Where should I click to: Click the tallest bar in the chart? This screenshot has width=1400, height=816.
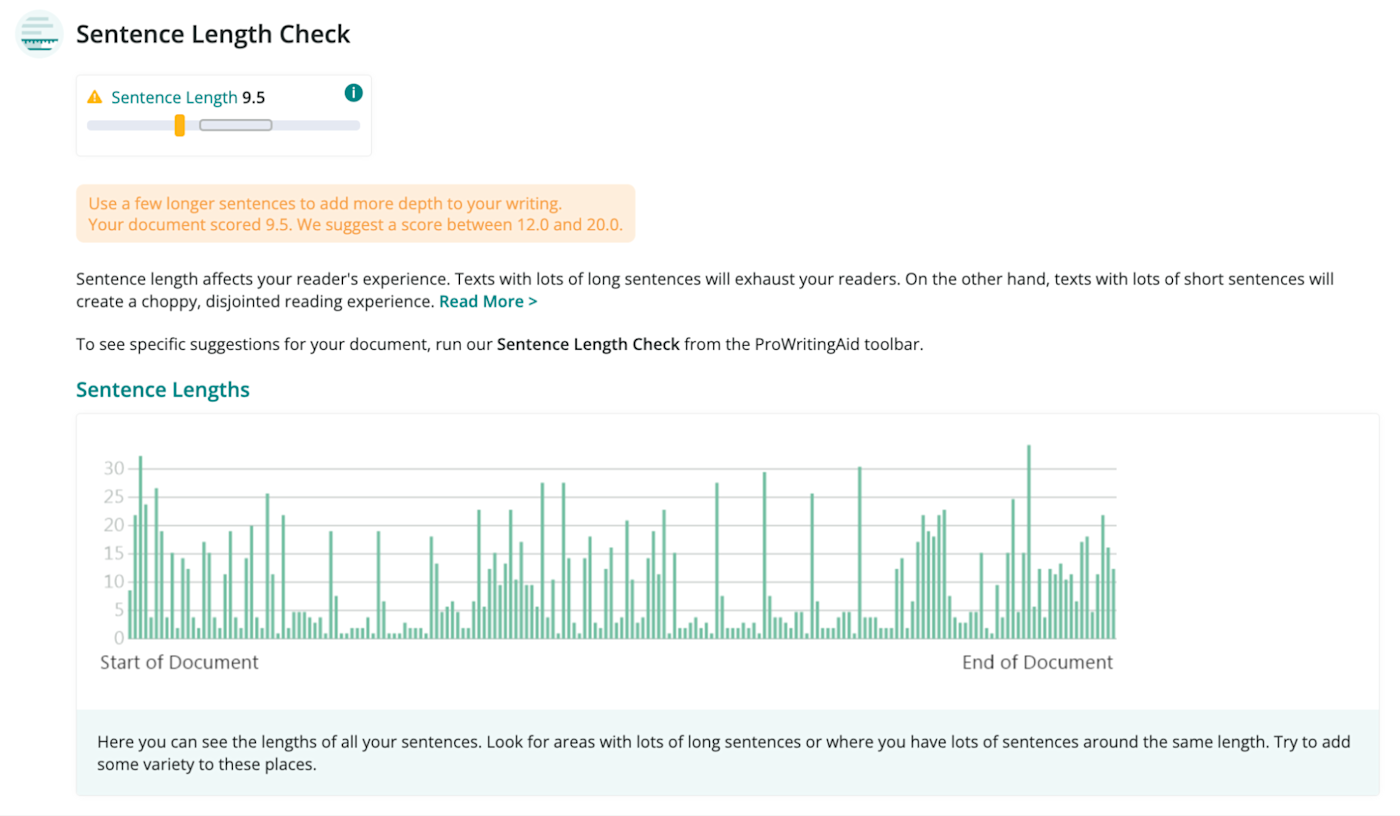click(x=1029, y=540)
